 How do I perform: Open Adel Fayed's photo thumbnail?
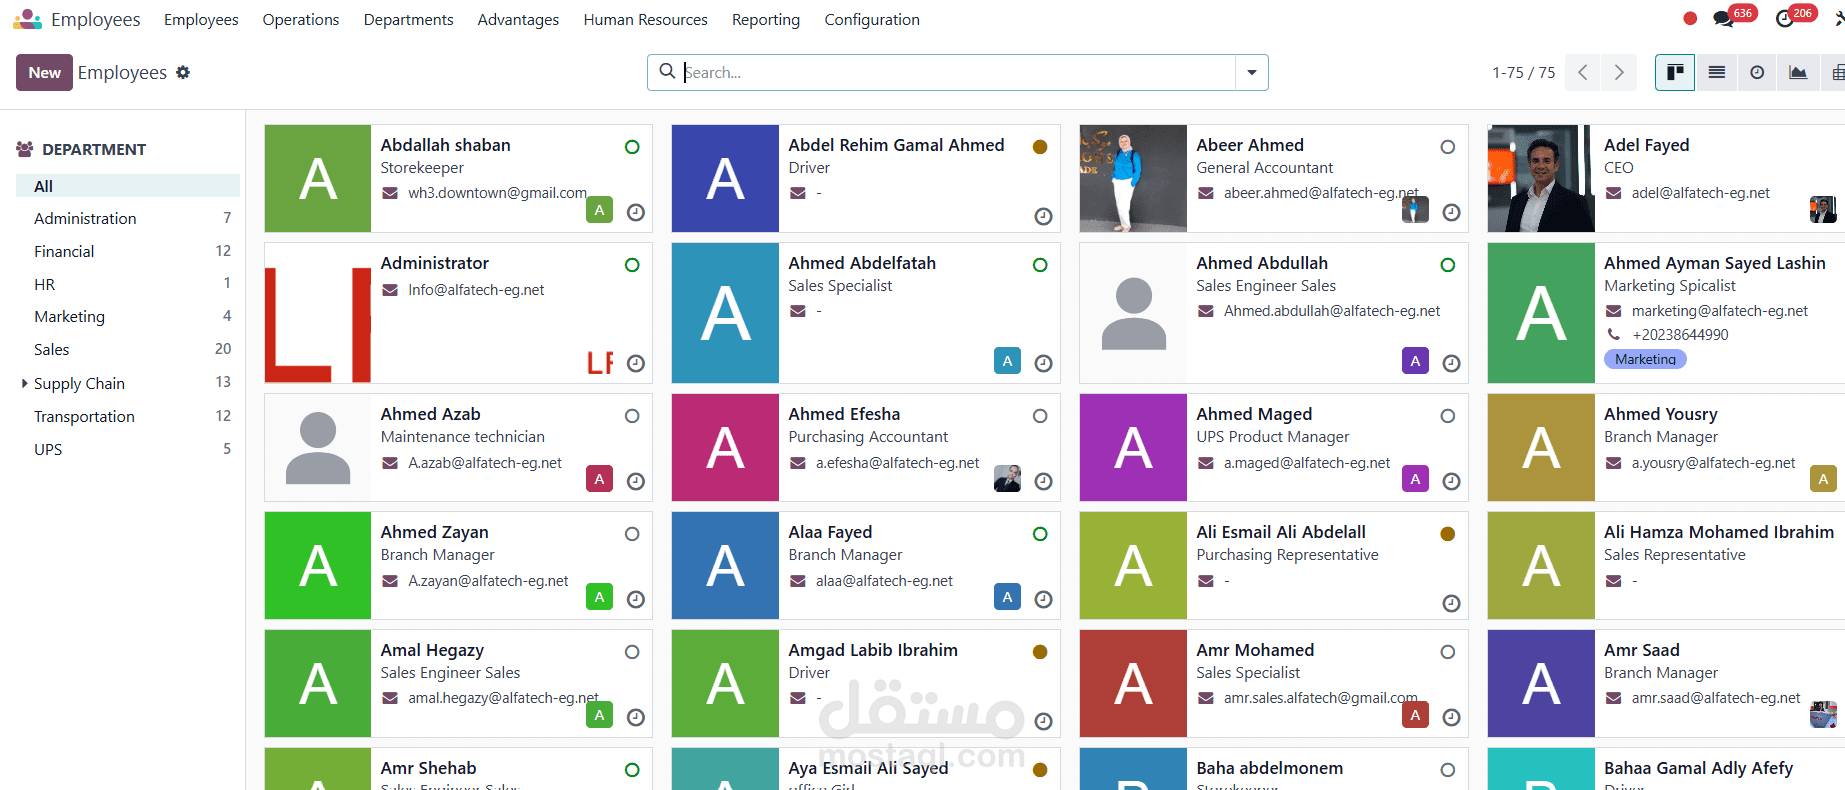pos(1541,178)
